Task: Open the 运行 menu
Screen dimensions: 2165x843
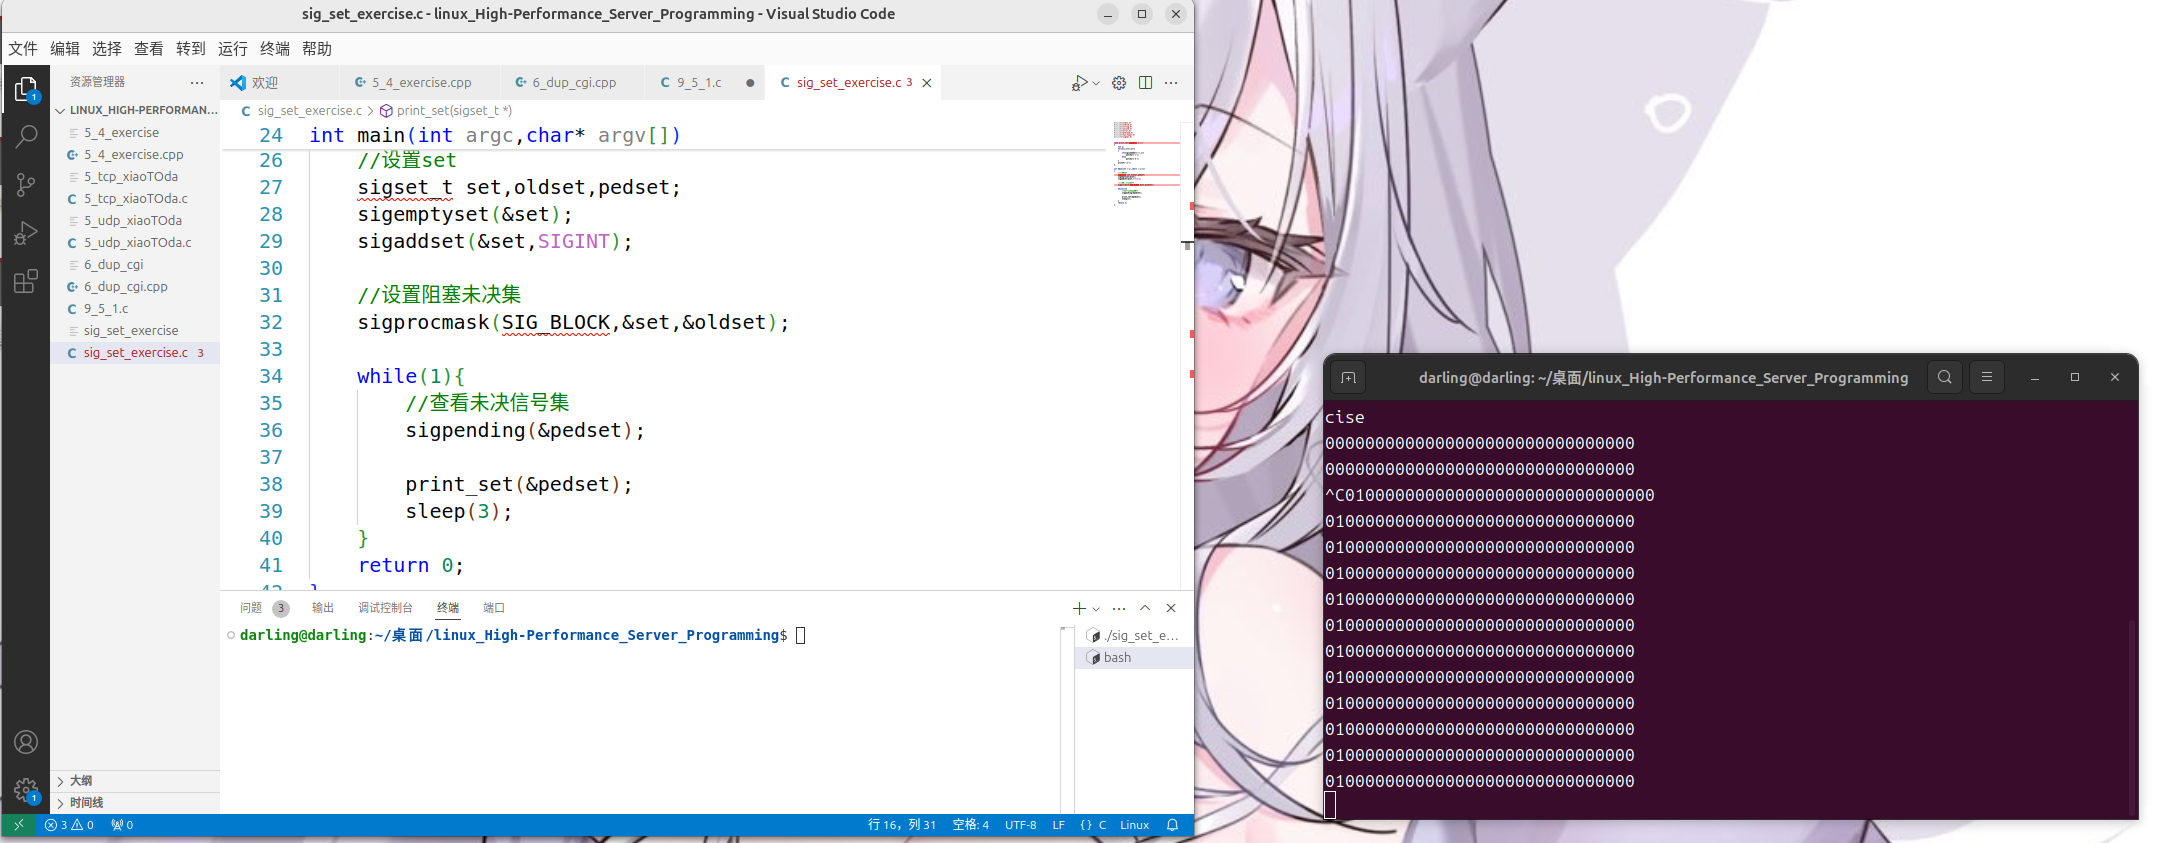Action: [x=233, y=48]
